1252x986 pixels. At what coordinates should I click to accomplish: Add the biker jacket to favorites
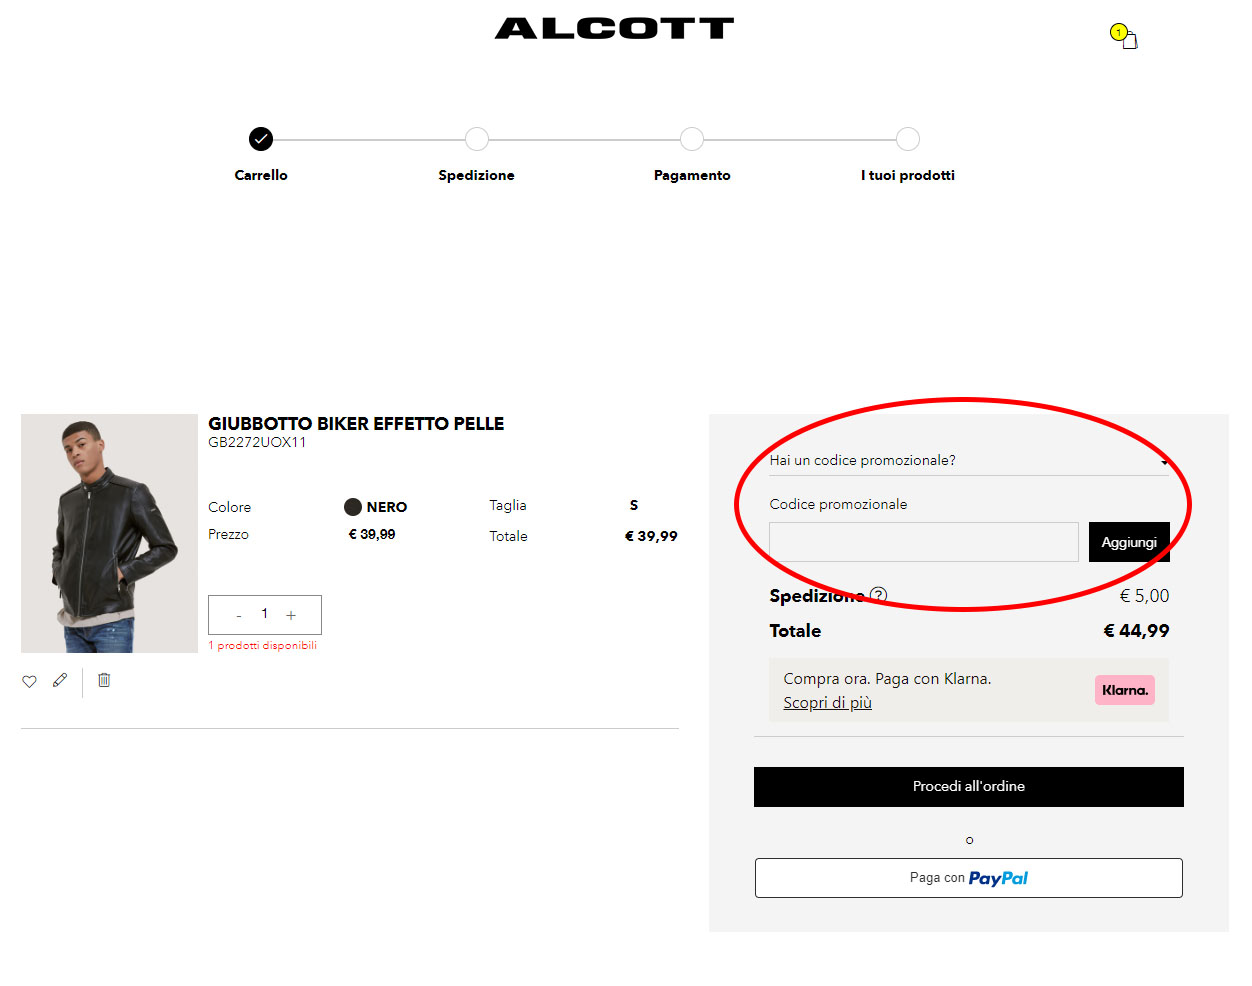pos(29,681)
